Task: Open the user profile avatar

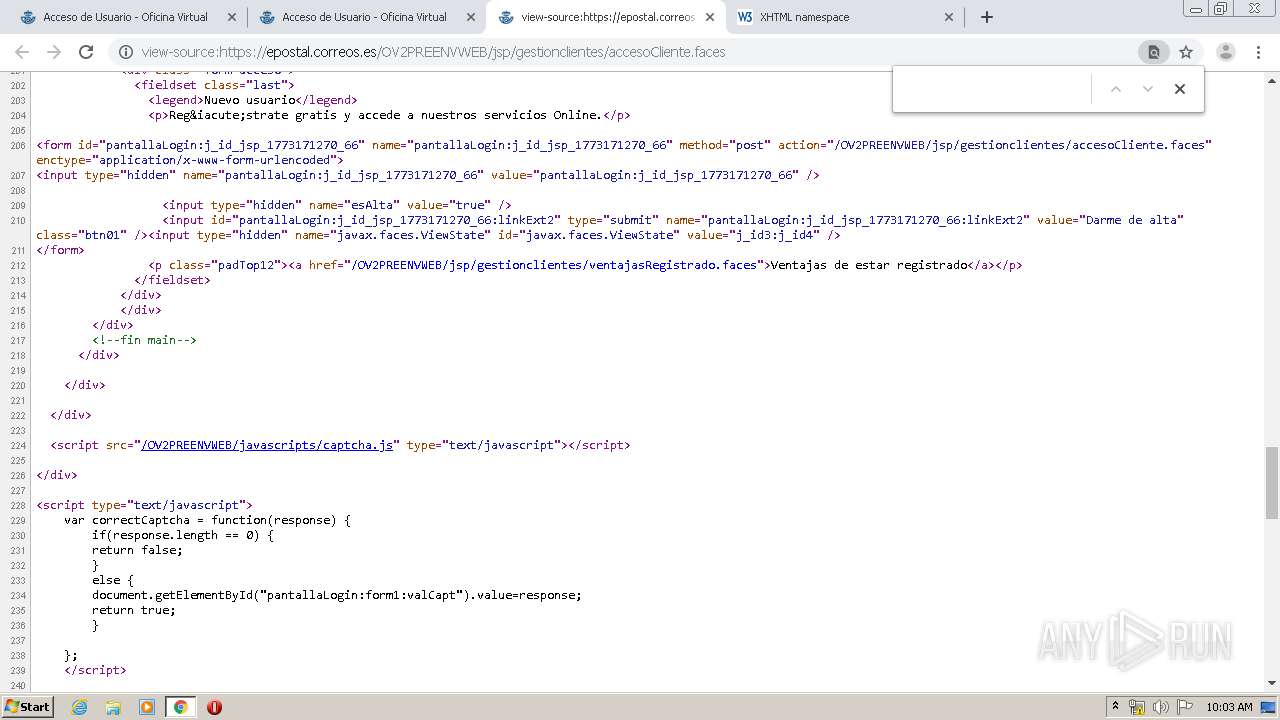Action: tap(1226, 52)
